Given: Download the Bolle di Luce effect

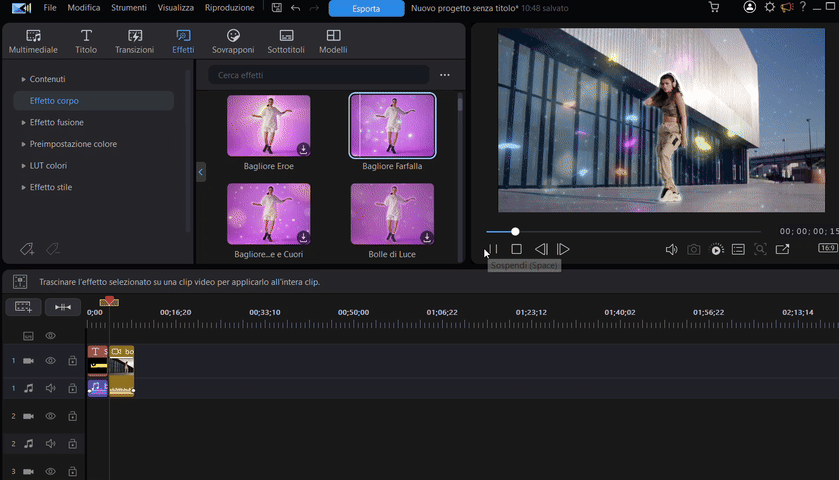Looking at the screenshot, I should [x=426, y=237].
